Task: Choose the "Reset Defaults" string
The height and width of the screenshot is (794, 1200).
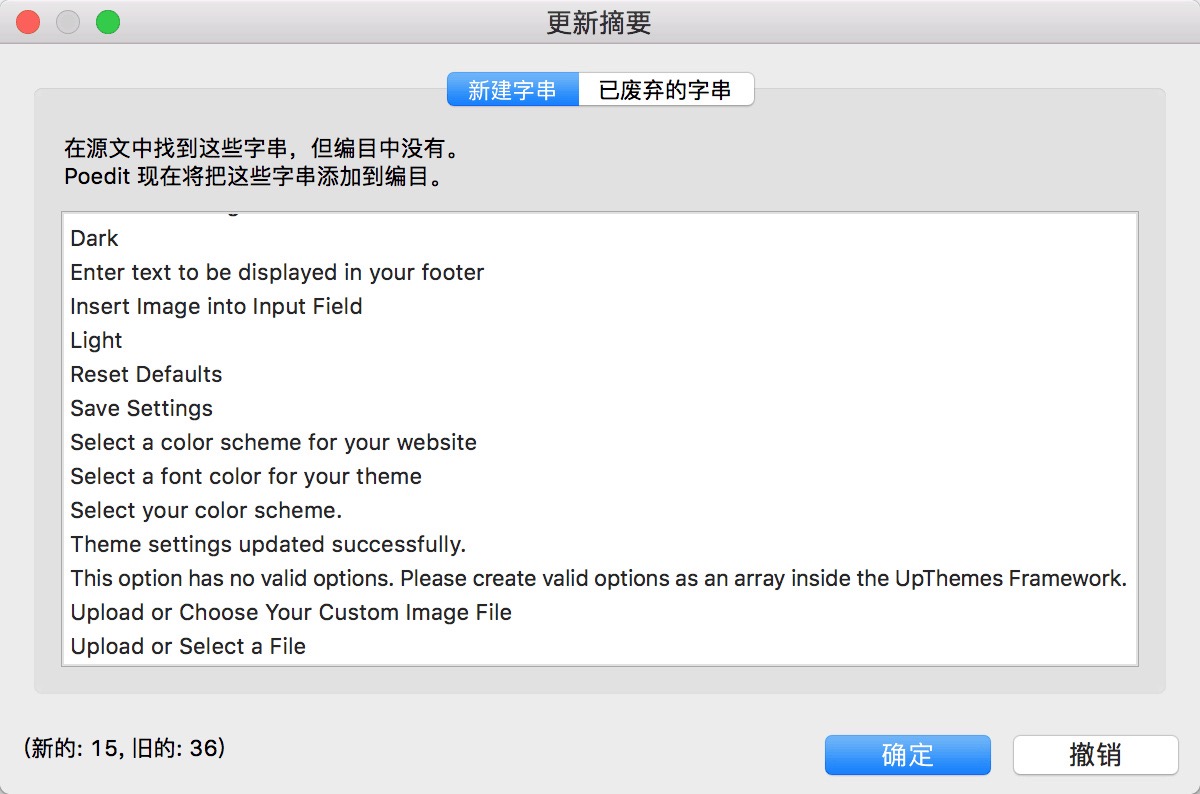Action: 146,375
